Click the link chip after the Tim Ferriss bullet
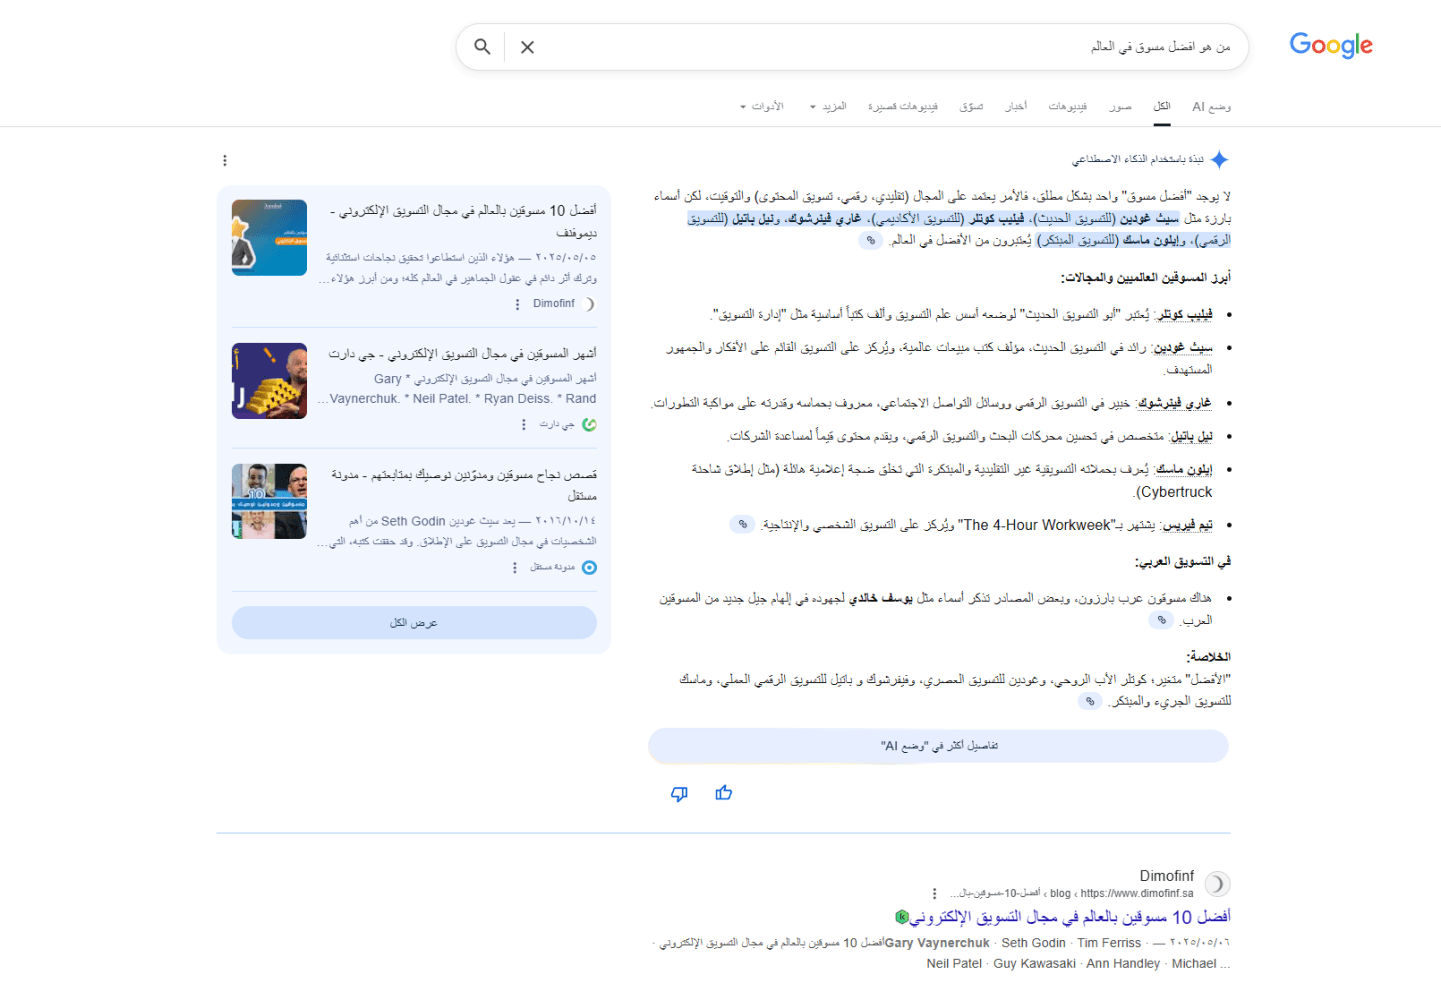The height and width of the screenshot is (1000, 1441). point(741,524)
